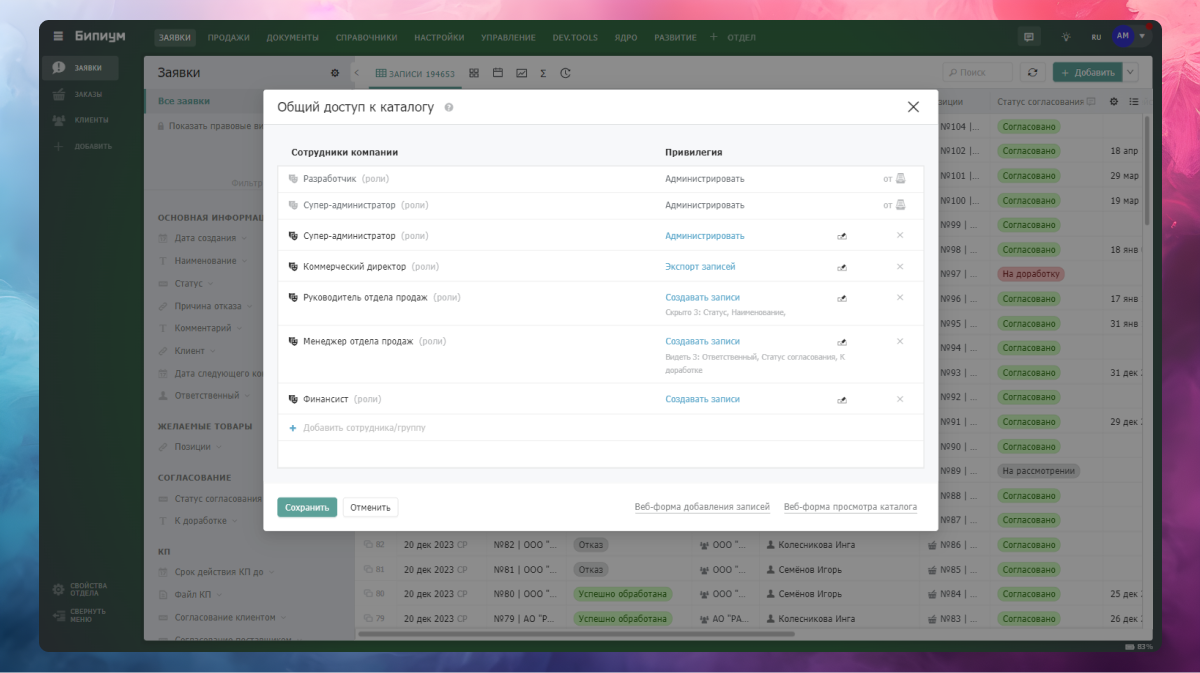Click the refresh records icon
The height and width of the screenshot is (673, 1200).
click(1033, 72)
